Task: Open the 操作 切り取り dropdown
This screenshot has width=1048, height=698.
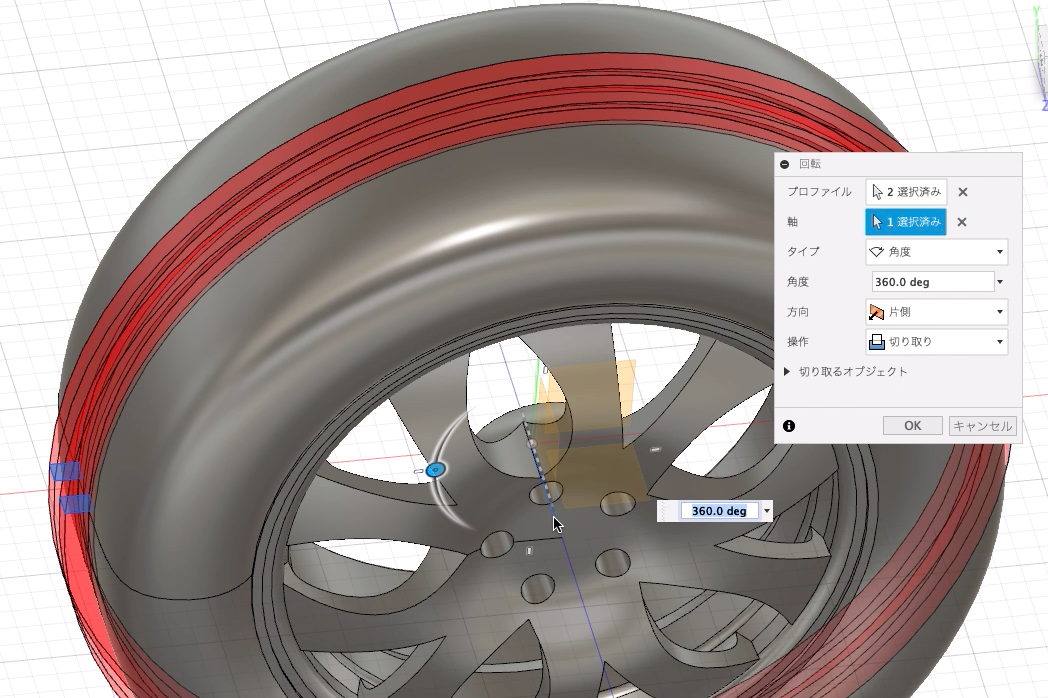Action: (x=936, y=342)
